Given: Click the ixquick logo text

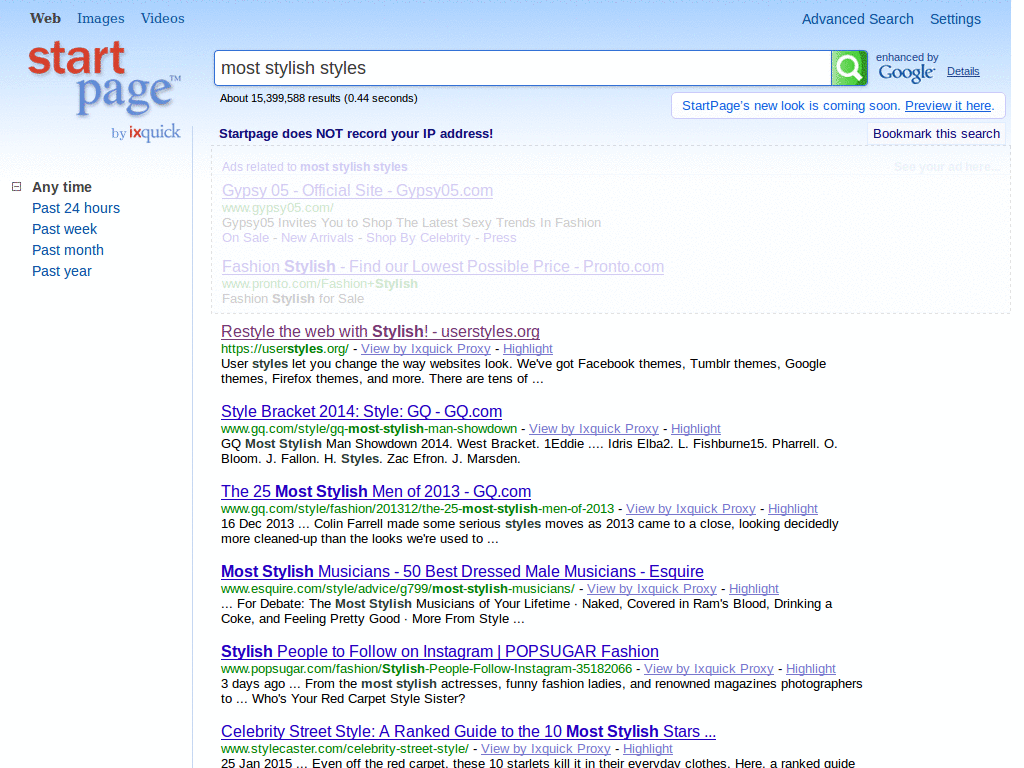Looking at the screenshot, I should pyautogui.click(x=154, y=133).
